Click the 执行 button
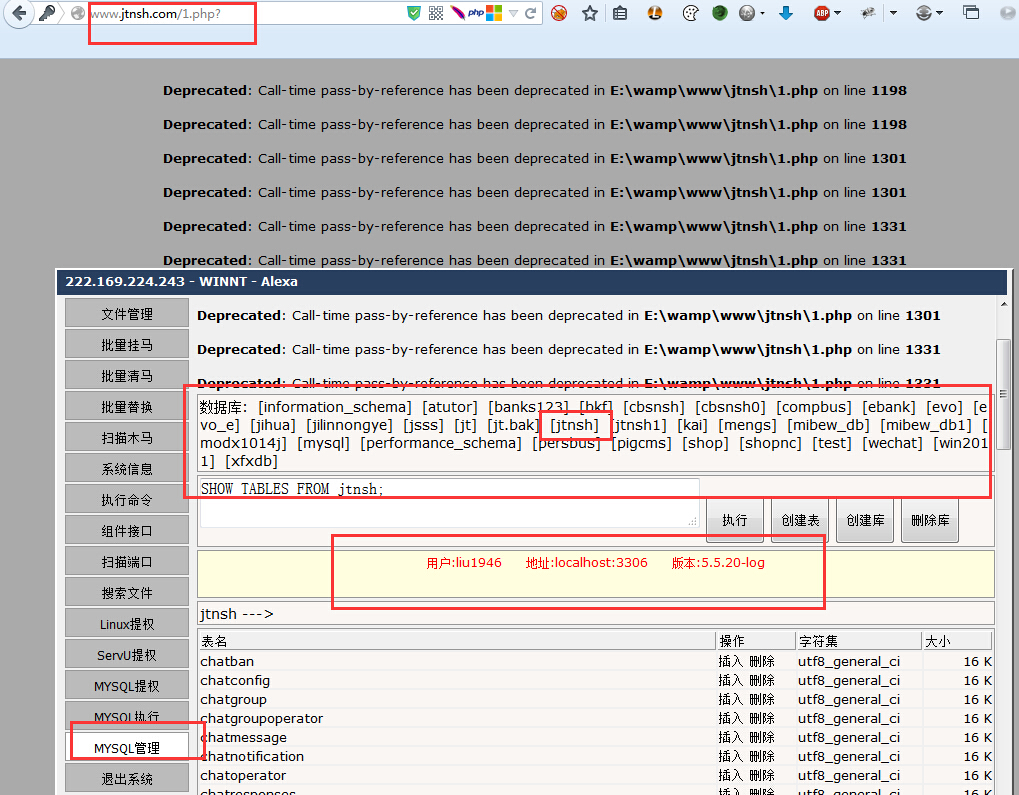Image resolution: width=1019 pixels, height=795 pixels. tap(735, 520)
